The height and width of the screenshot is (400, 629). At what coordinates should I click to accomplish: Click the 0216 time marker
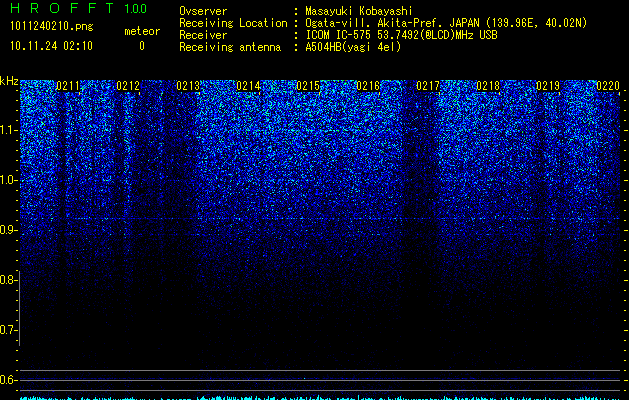coord(368,86)
